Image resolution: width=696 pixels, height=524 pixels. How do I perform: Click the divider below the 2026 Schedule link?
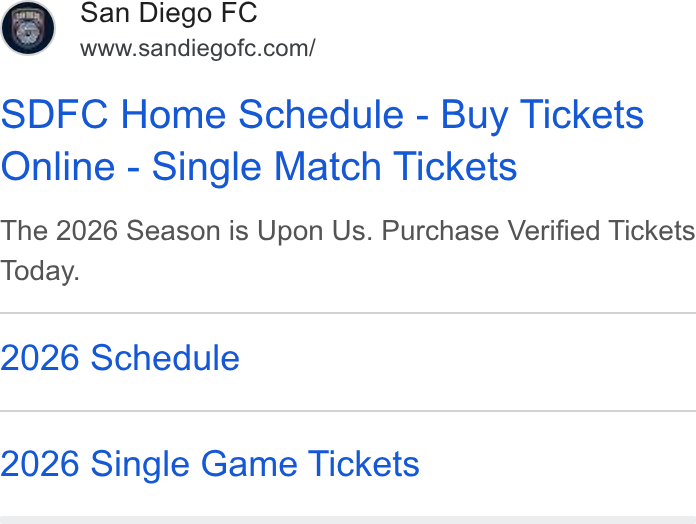click(348, 411)
